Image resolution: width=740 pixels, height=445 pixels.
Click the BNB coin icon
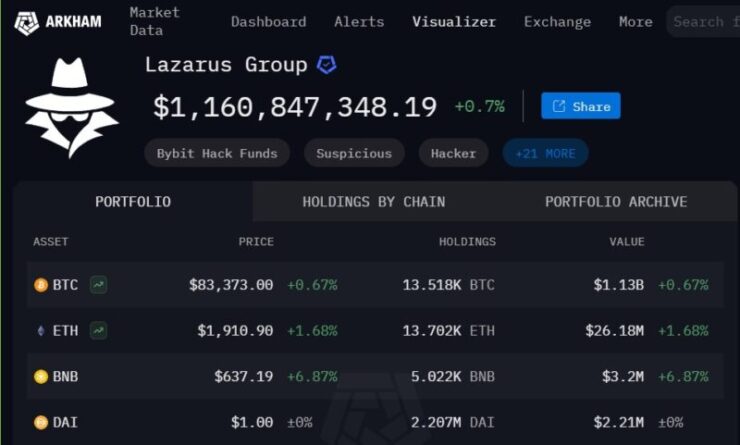(x=41, y=377)
